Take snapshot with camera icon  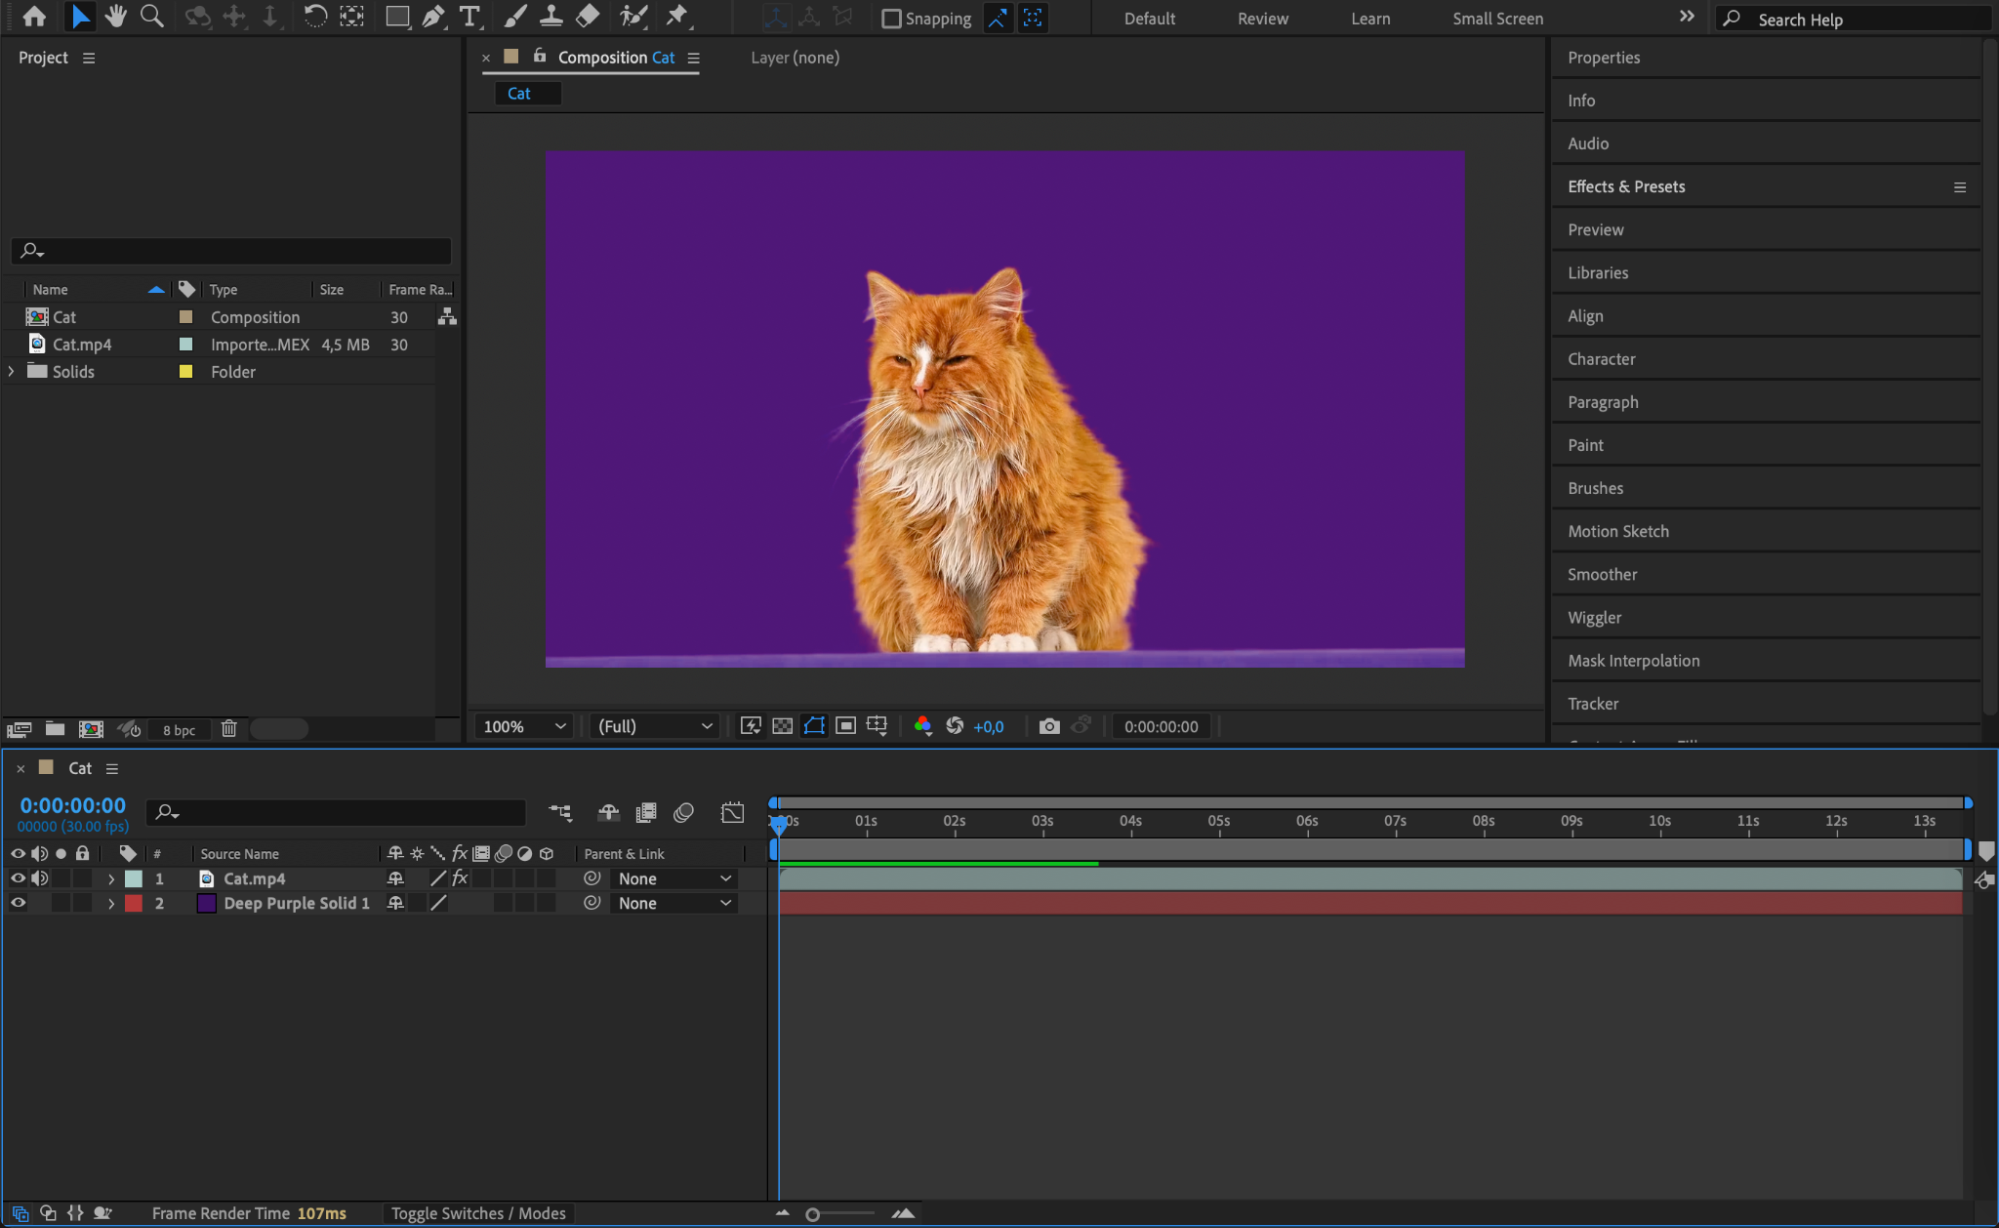click(1048, 726)
